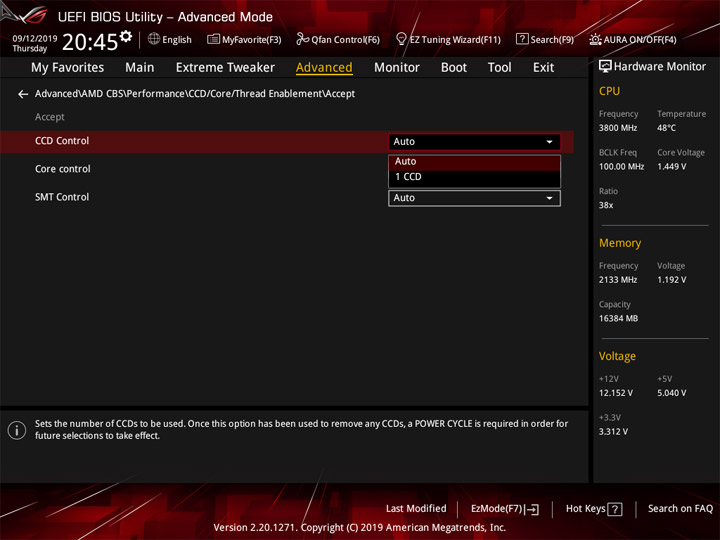720x540 pixels.
Task: Click the English language button
Action: click(177, 39)
